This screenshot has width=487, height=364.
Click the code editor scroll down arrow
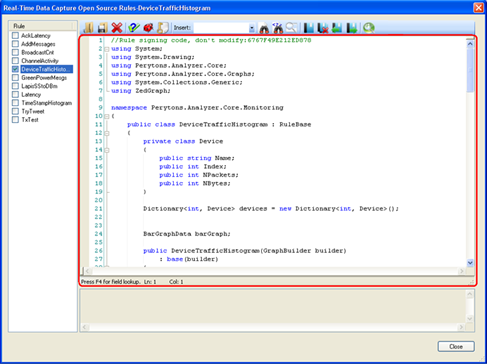pos(470,263)
